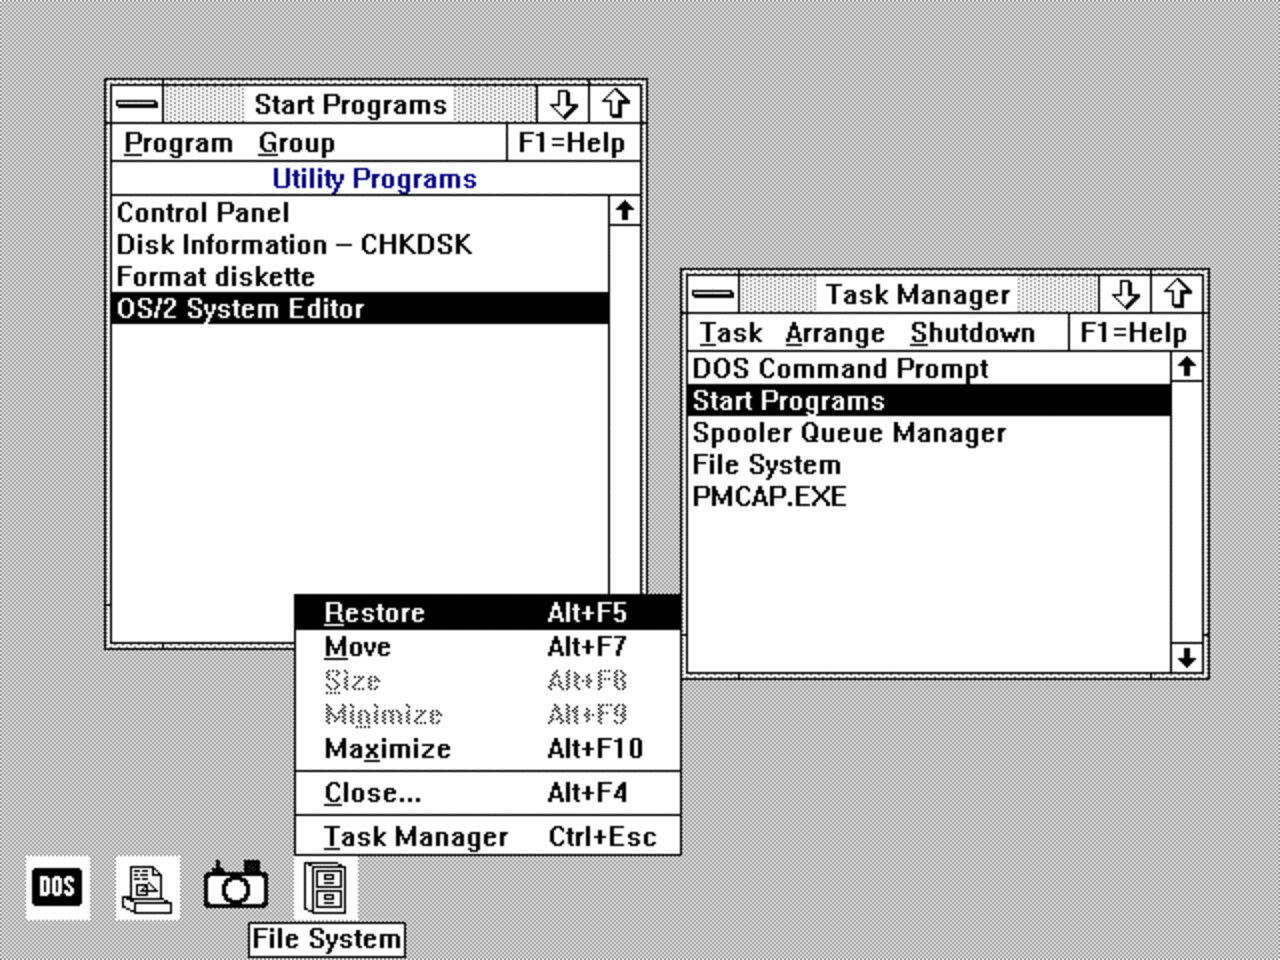Choose Restore from the system menu
The image size is (1280, 960).
(x=488, y=612)
